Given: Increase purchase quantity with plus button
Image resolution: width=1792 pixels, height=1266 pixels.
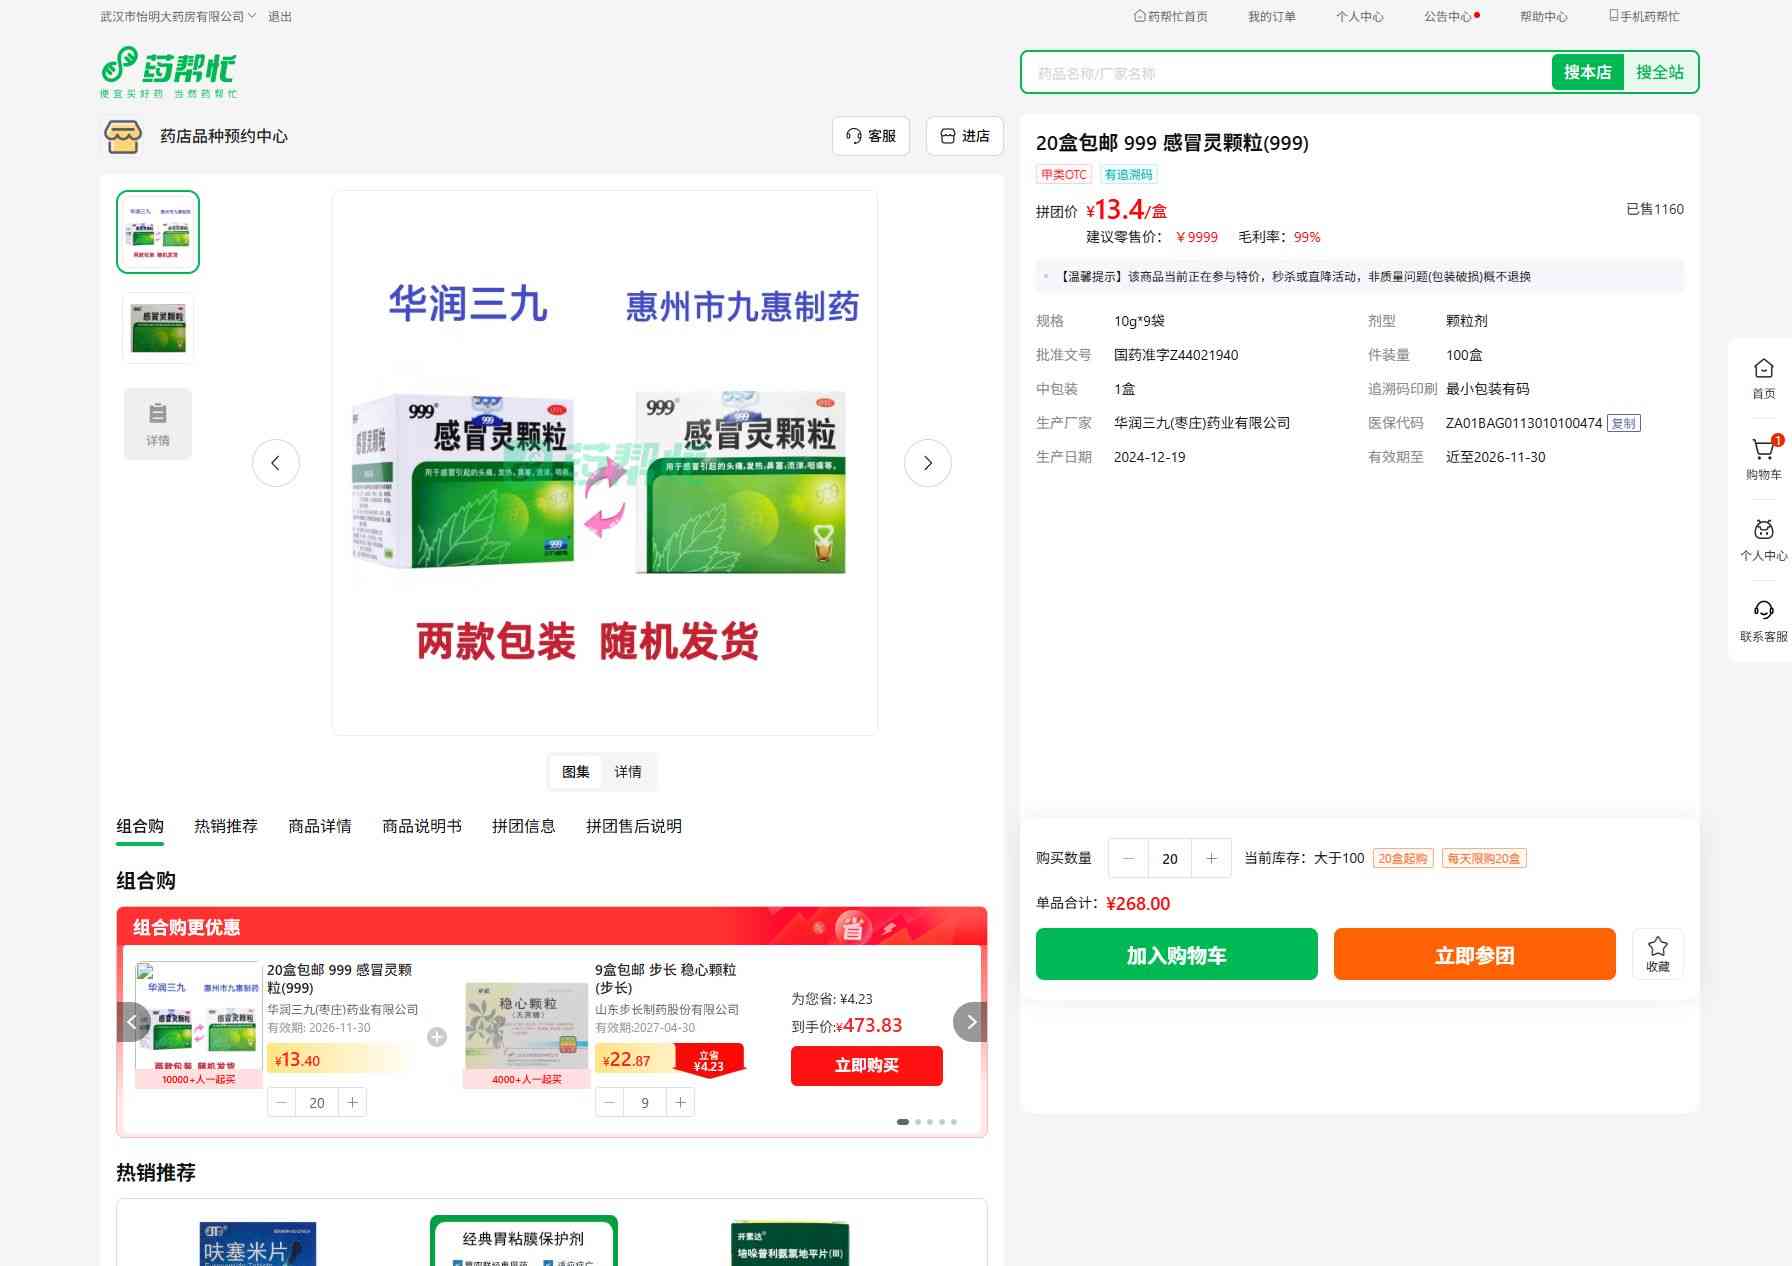Looking at the screenshot, I should click(1211, 859).
